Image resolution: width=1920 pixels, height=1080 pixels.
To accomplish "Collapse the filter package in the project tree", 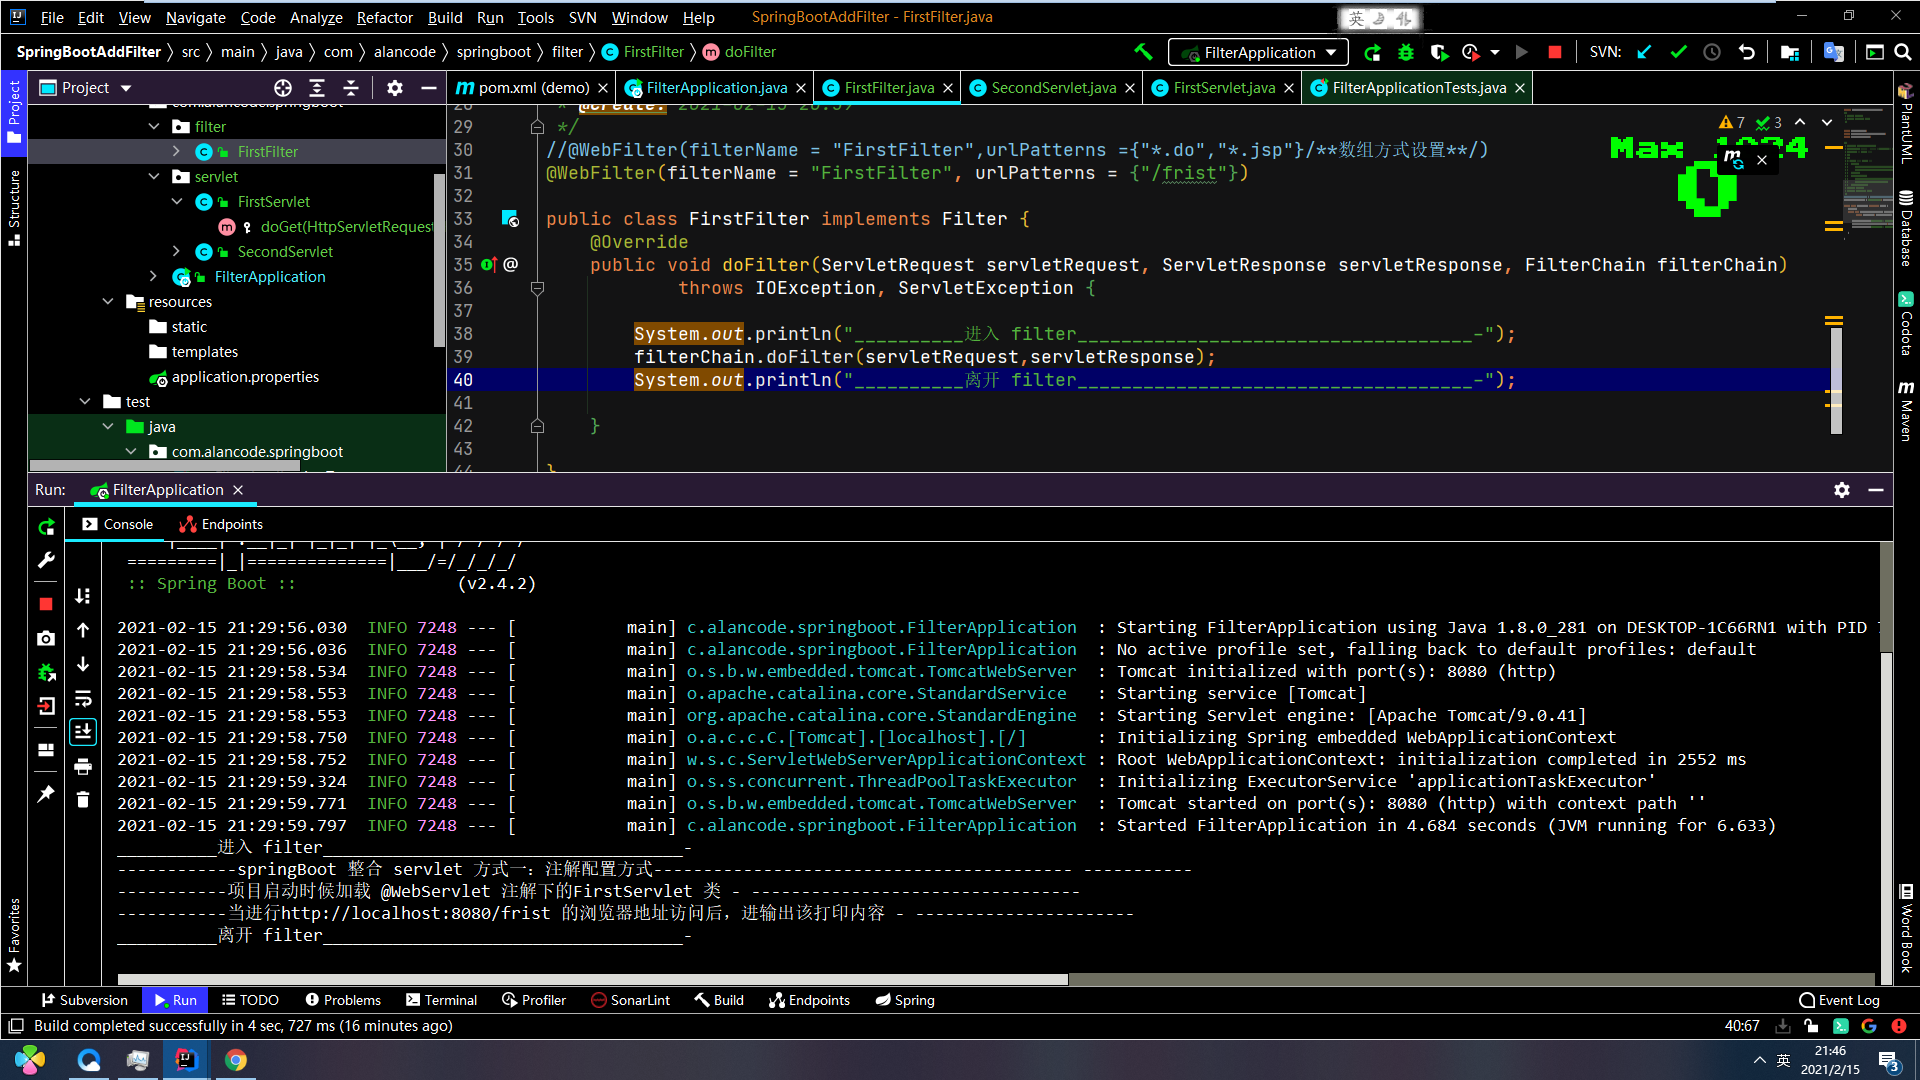I will [154, 127].
